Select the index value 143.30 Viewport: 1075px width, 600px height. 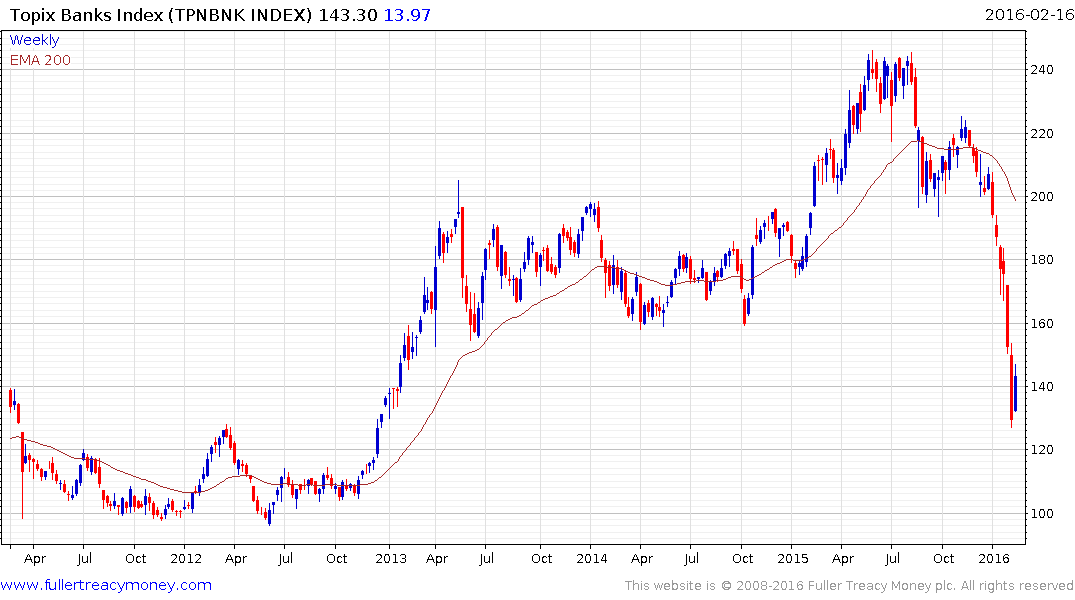[x=348, y=14]
